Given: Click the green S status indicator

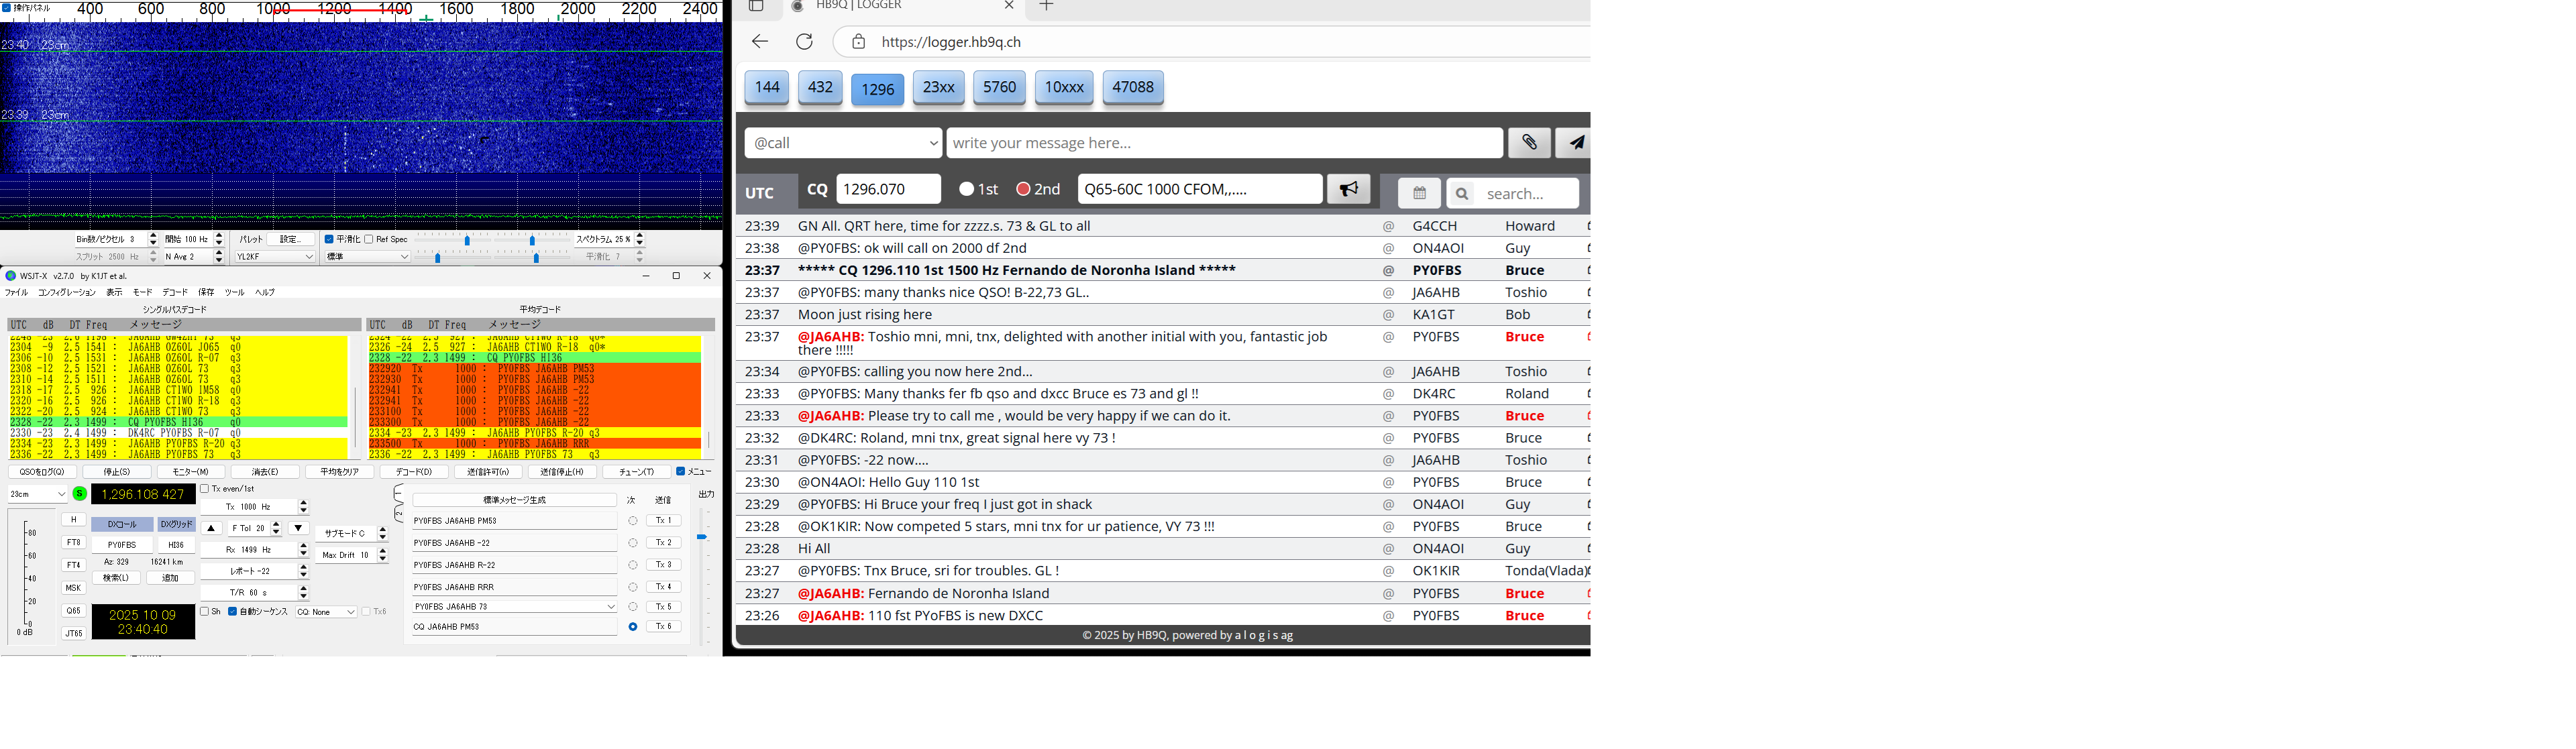Looking at the screenshot, I should [80, 494].
